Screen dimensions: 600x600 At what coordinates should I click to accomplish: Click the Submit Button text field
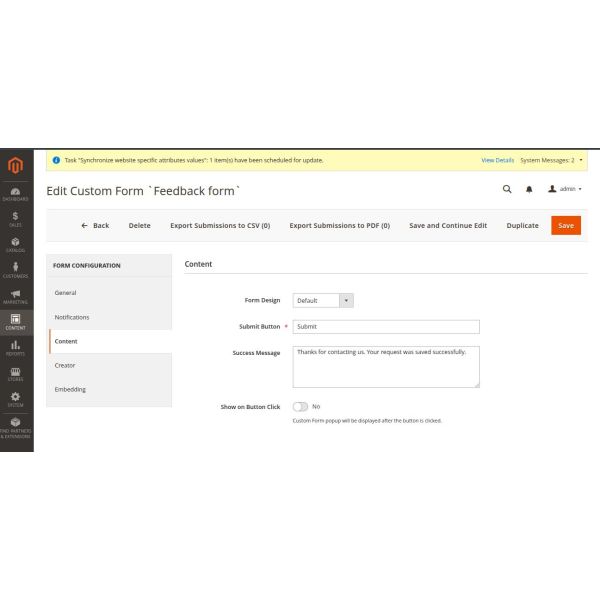click(x=386, y=326)
